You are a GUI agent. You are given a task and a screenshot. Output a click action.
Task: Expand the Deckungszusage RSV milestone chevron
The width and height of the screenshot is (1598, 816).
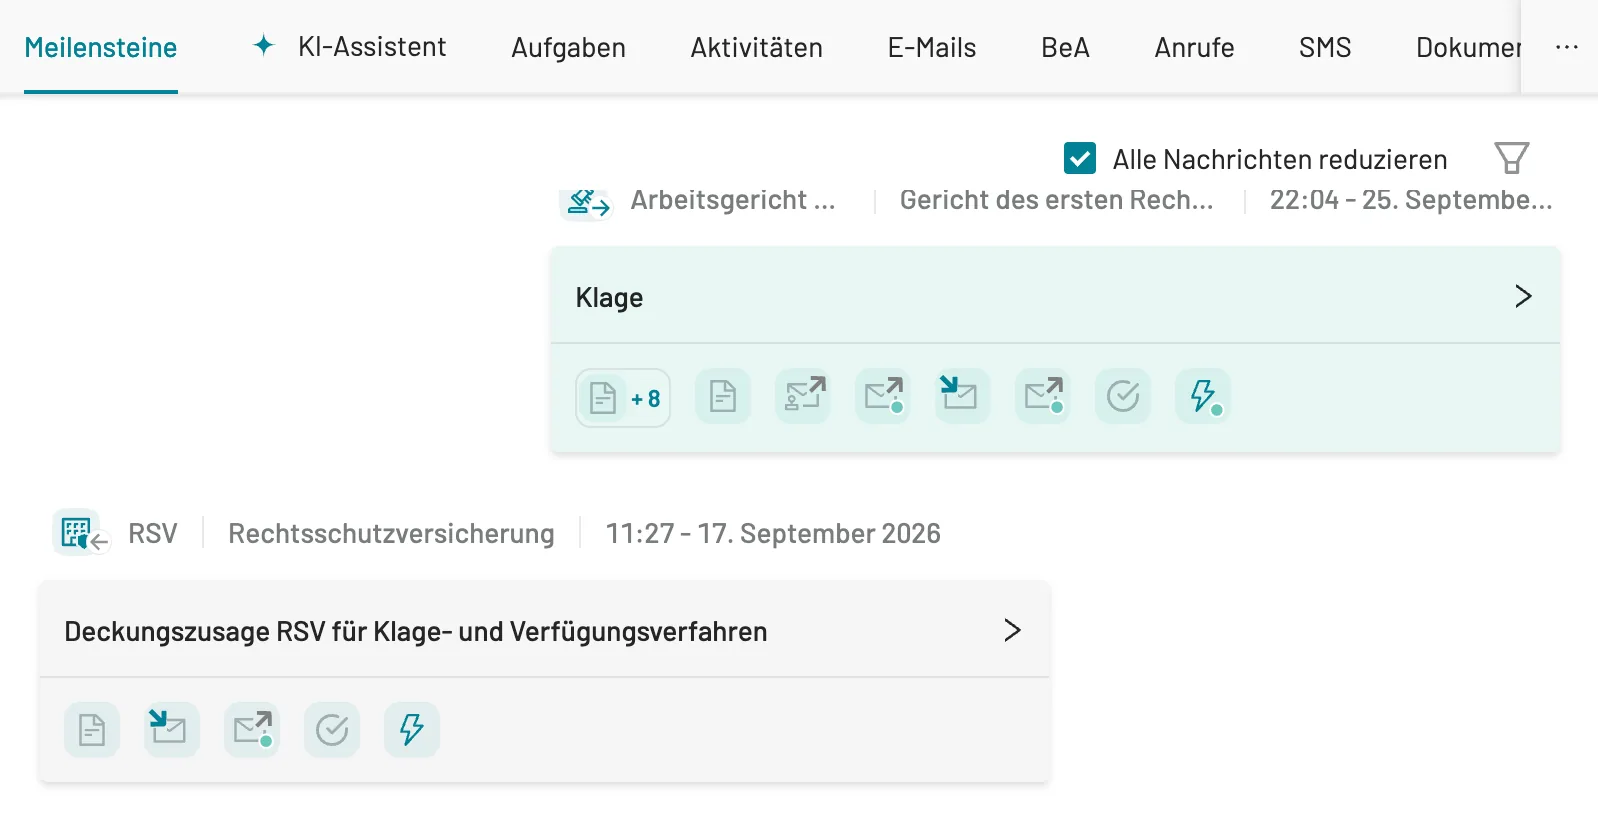coord(1012,630)
